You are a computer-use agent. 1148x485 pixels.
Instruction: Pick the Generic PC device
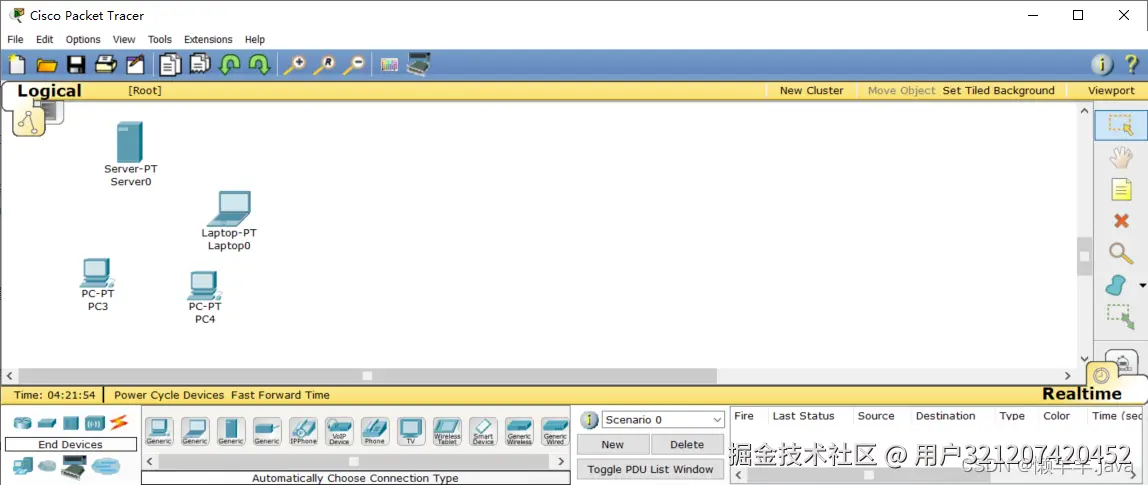coord(159,431)
